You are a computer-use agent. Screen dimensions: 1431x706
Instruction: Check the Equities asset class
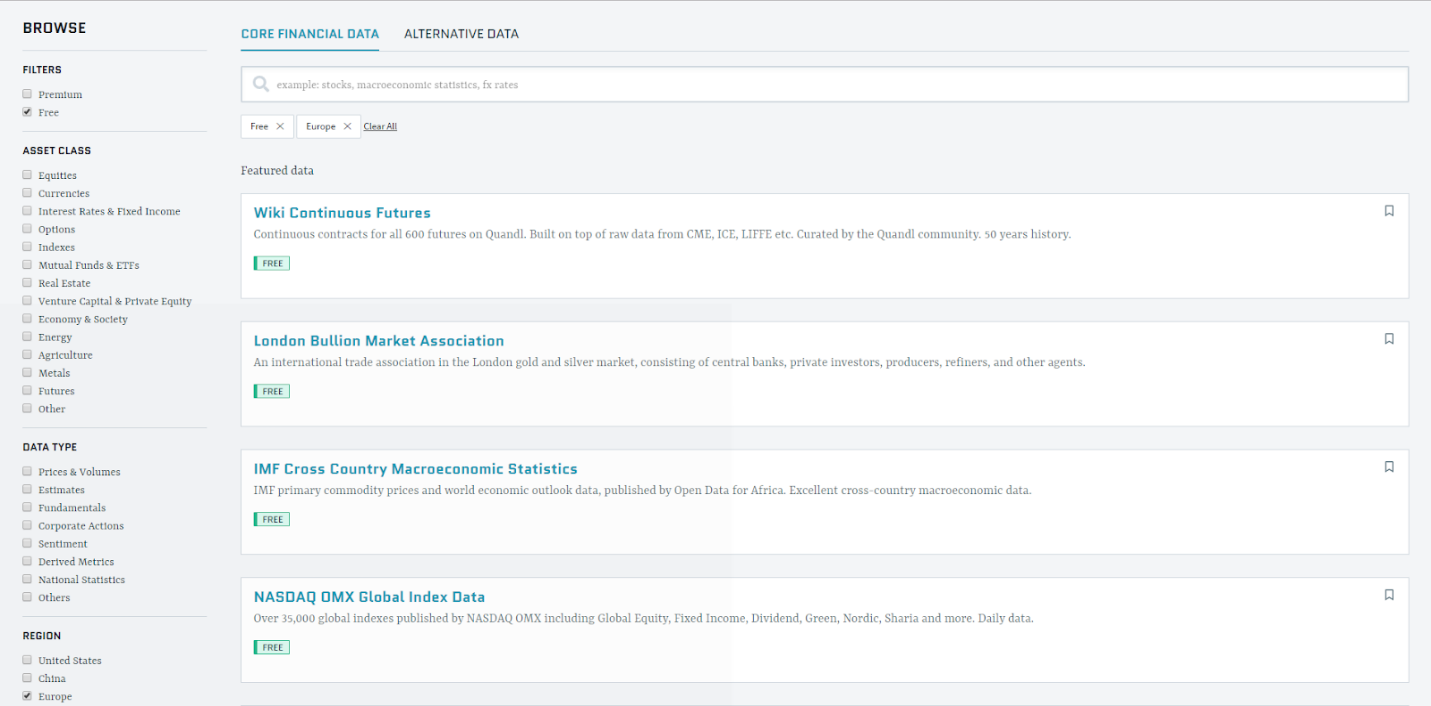point(28,175)
